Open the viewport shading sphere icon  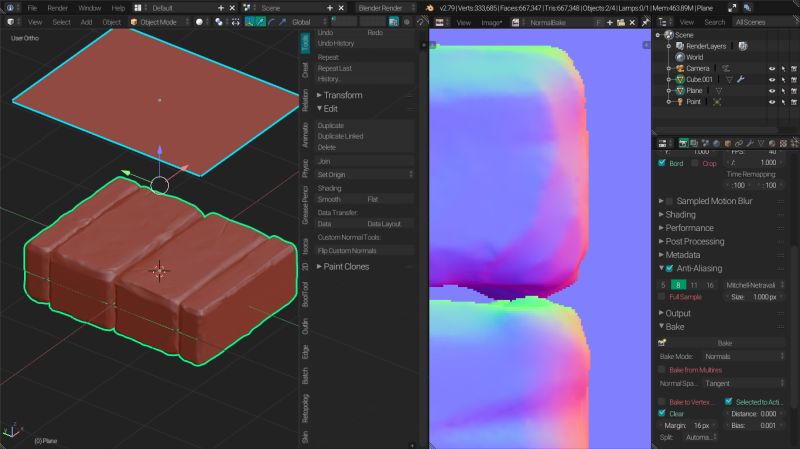[x=199, y=22]
